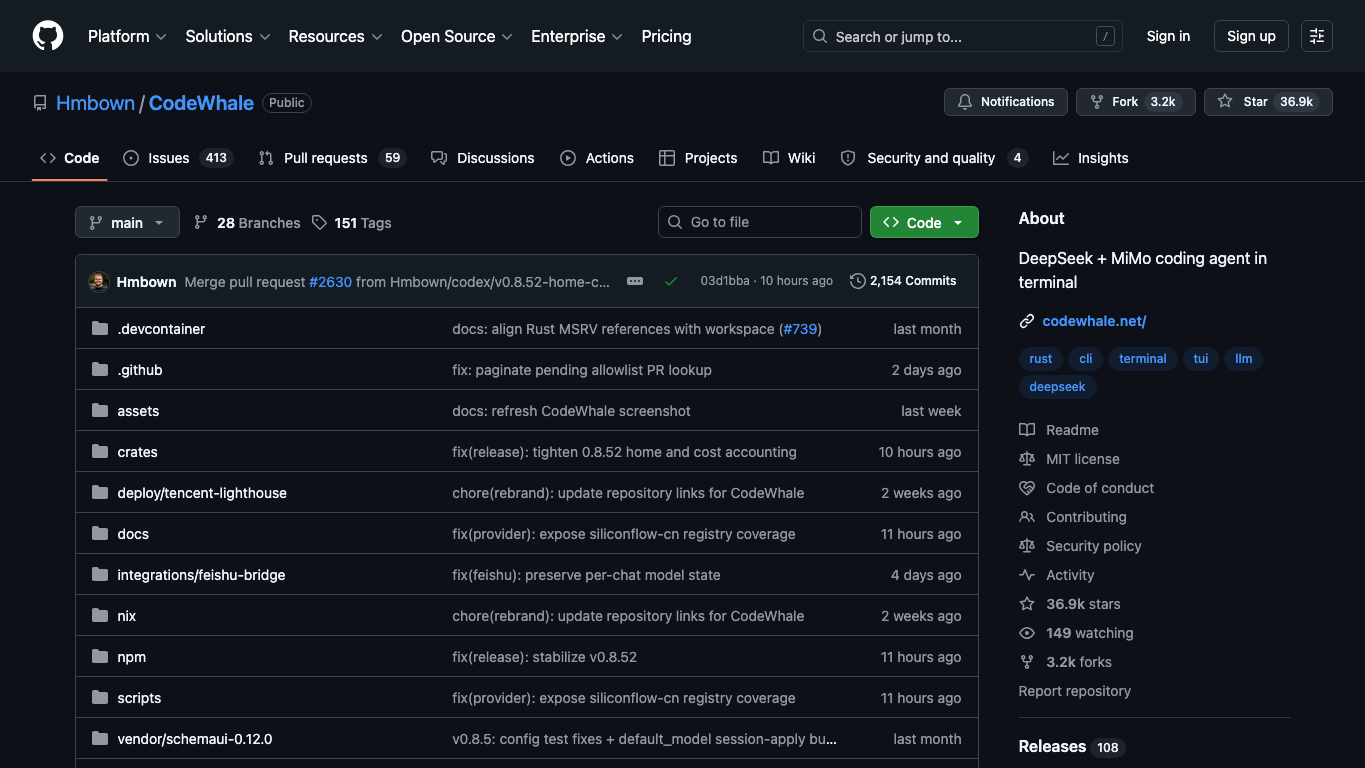Click the rust topic tag
The image size is (1365, 768).
(1041, 358)
